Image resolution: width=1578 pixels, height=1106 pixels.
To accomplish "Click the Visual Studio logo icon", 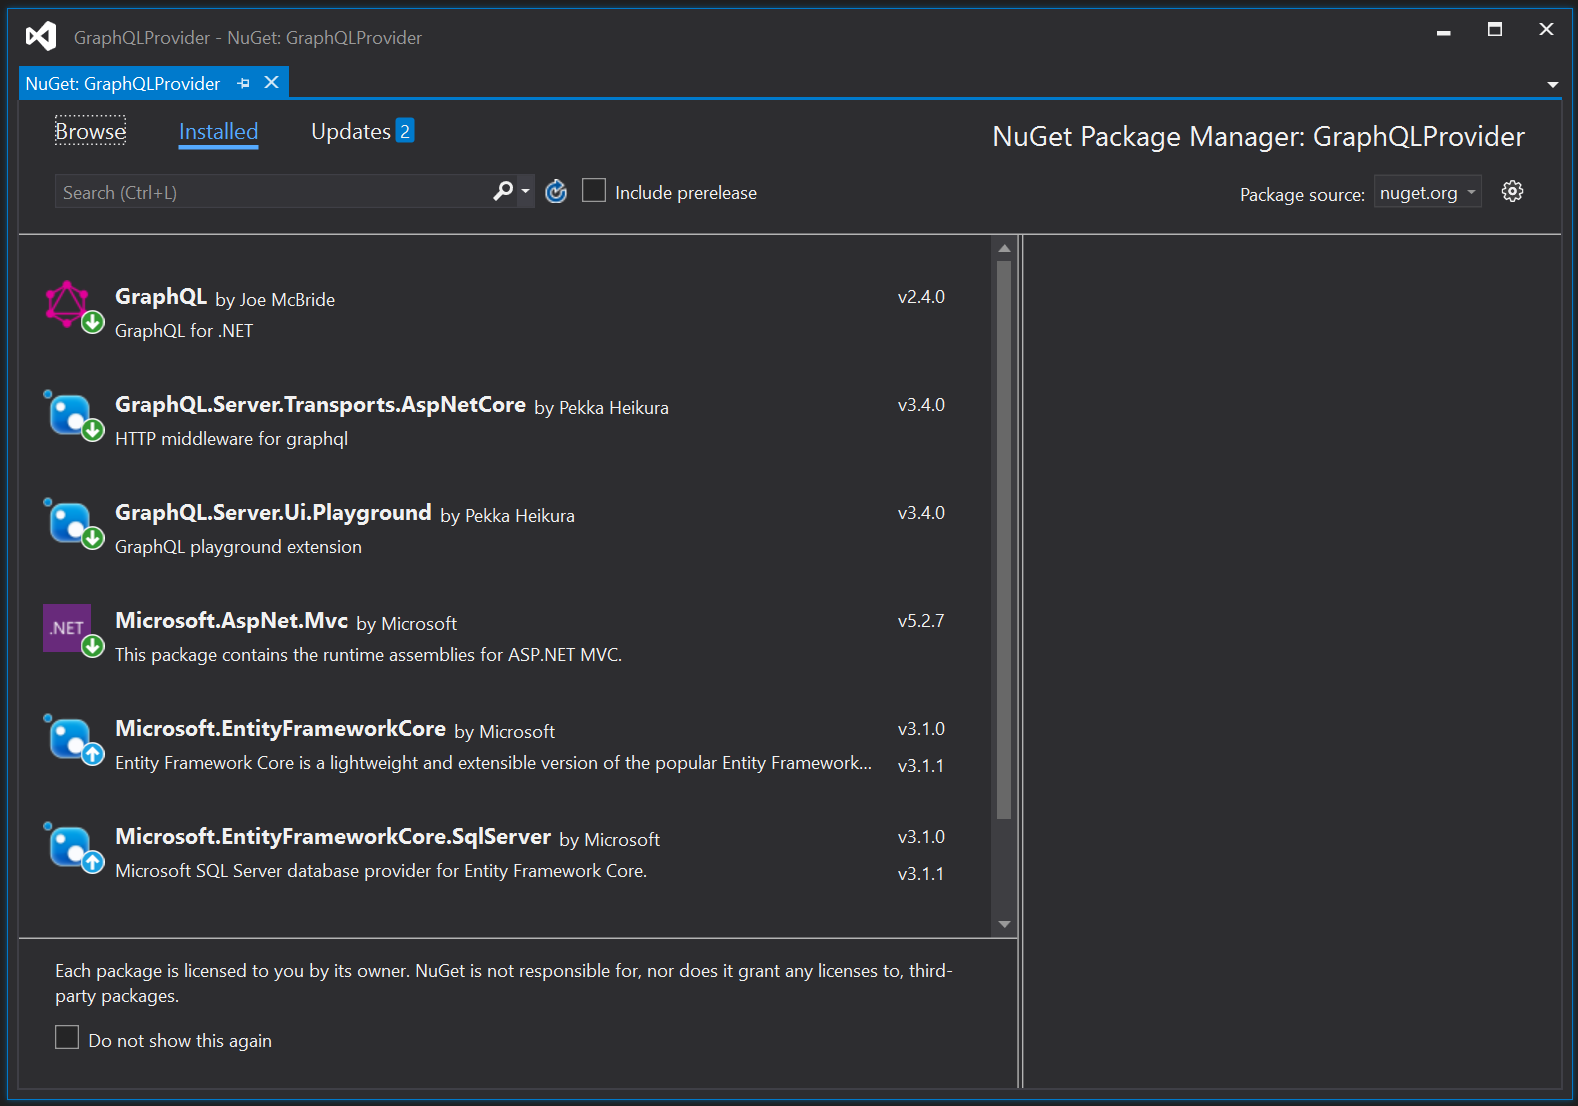I will coord(41,37).
